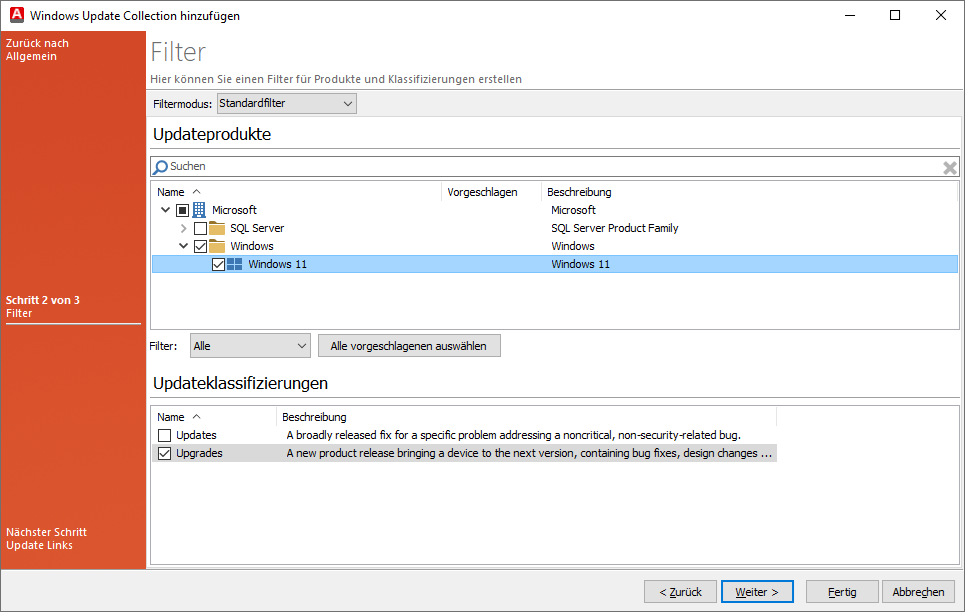965x612 pixels.
Task: Uncheck the Windows 11 checkbox
Action: [218, 264]
